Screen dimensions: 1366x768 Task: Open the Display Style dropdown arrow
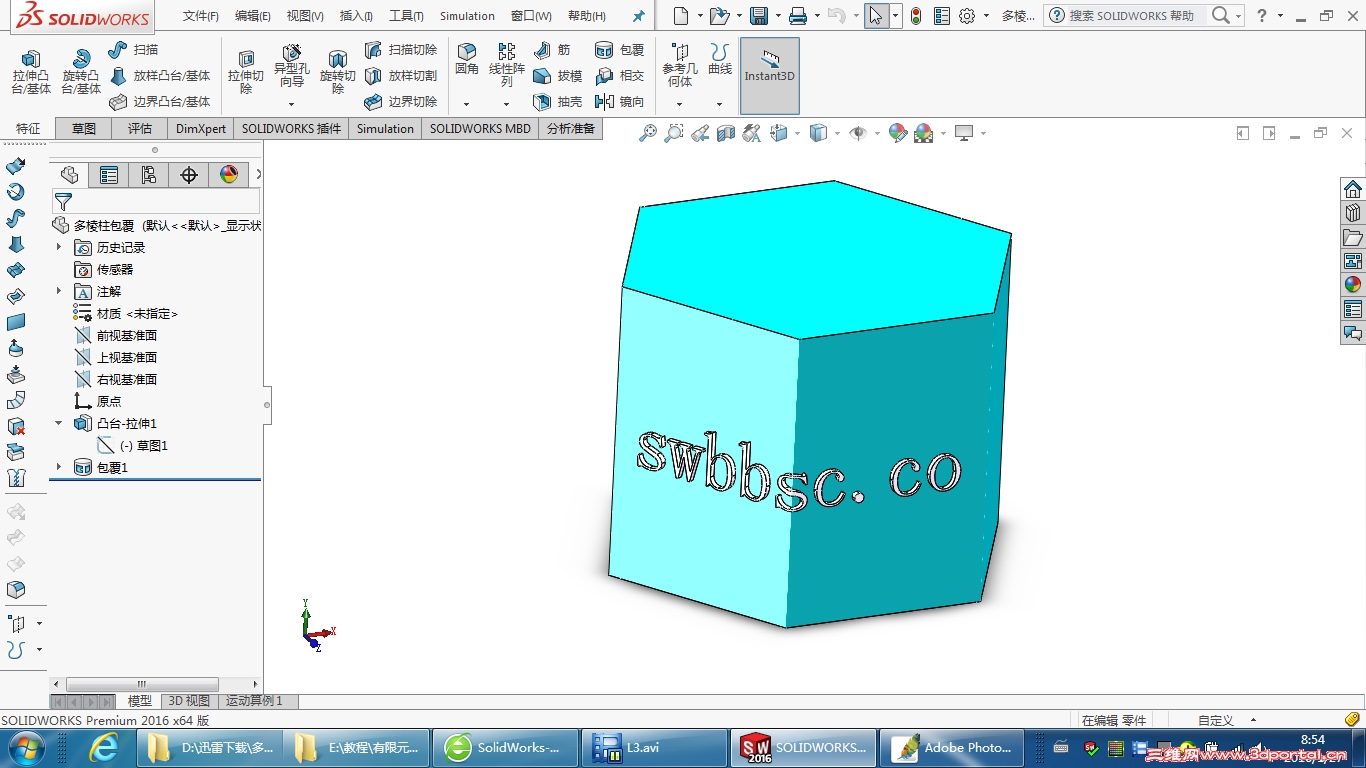point(836,133)
